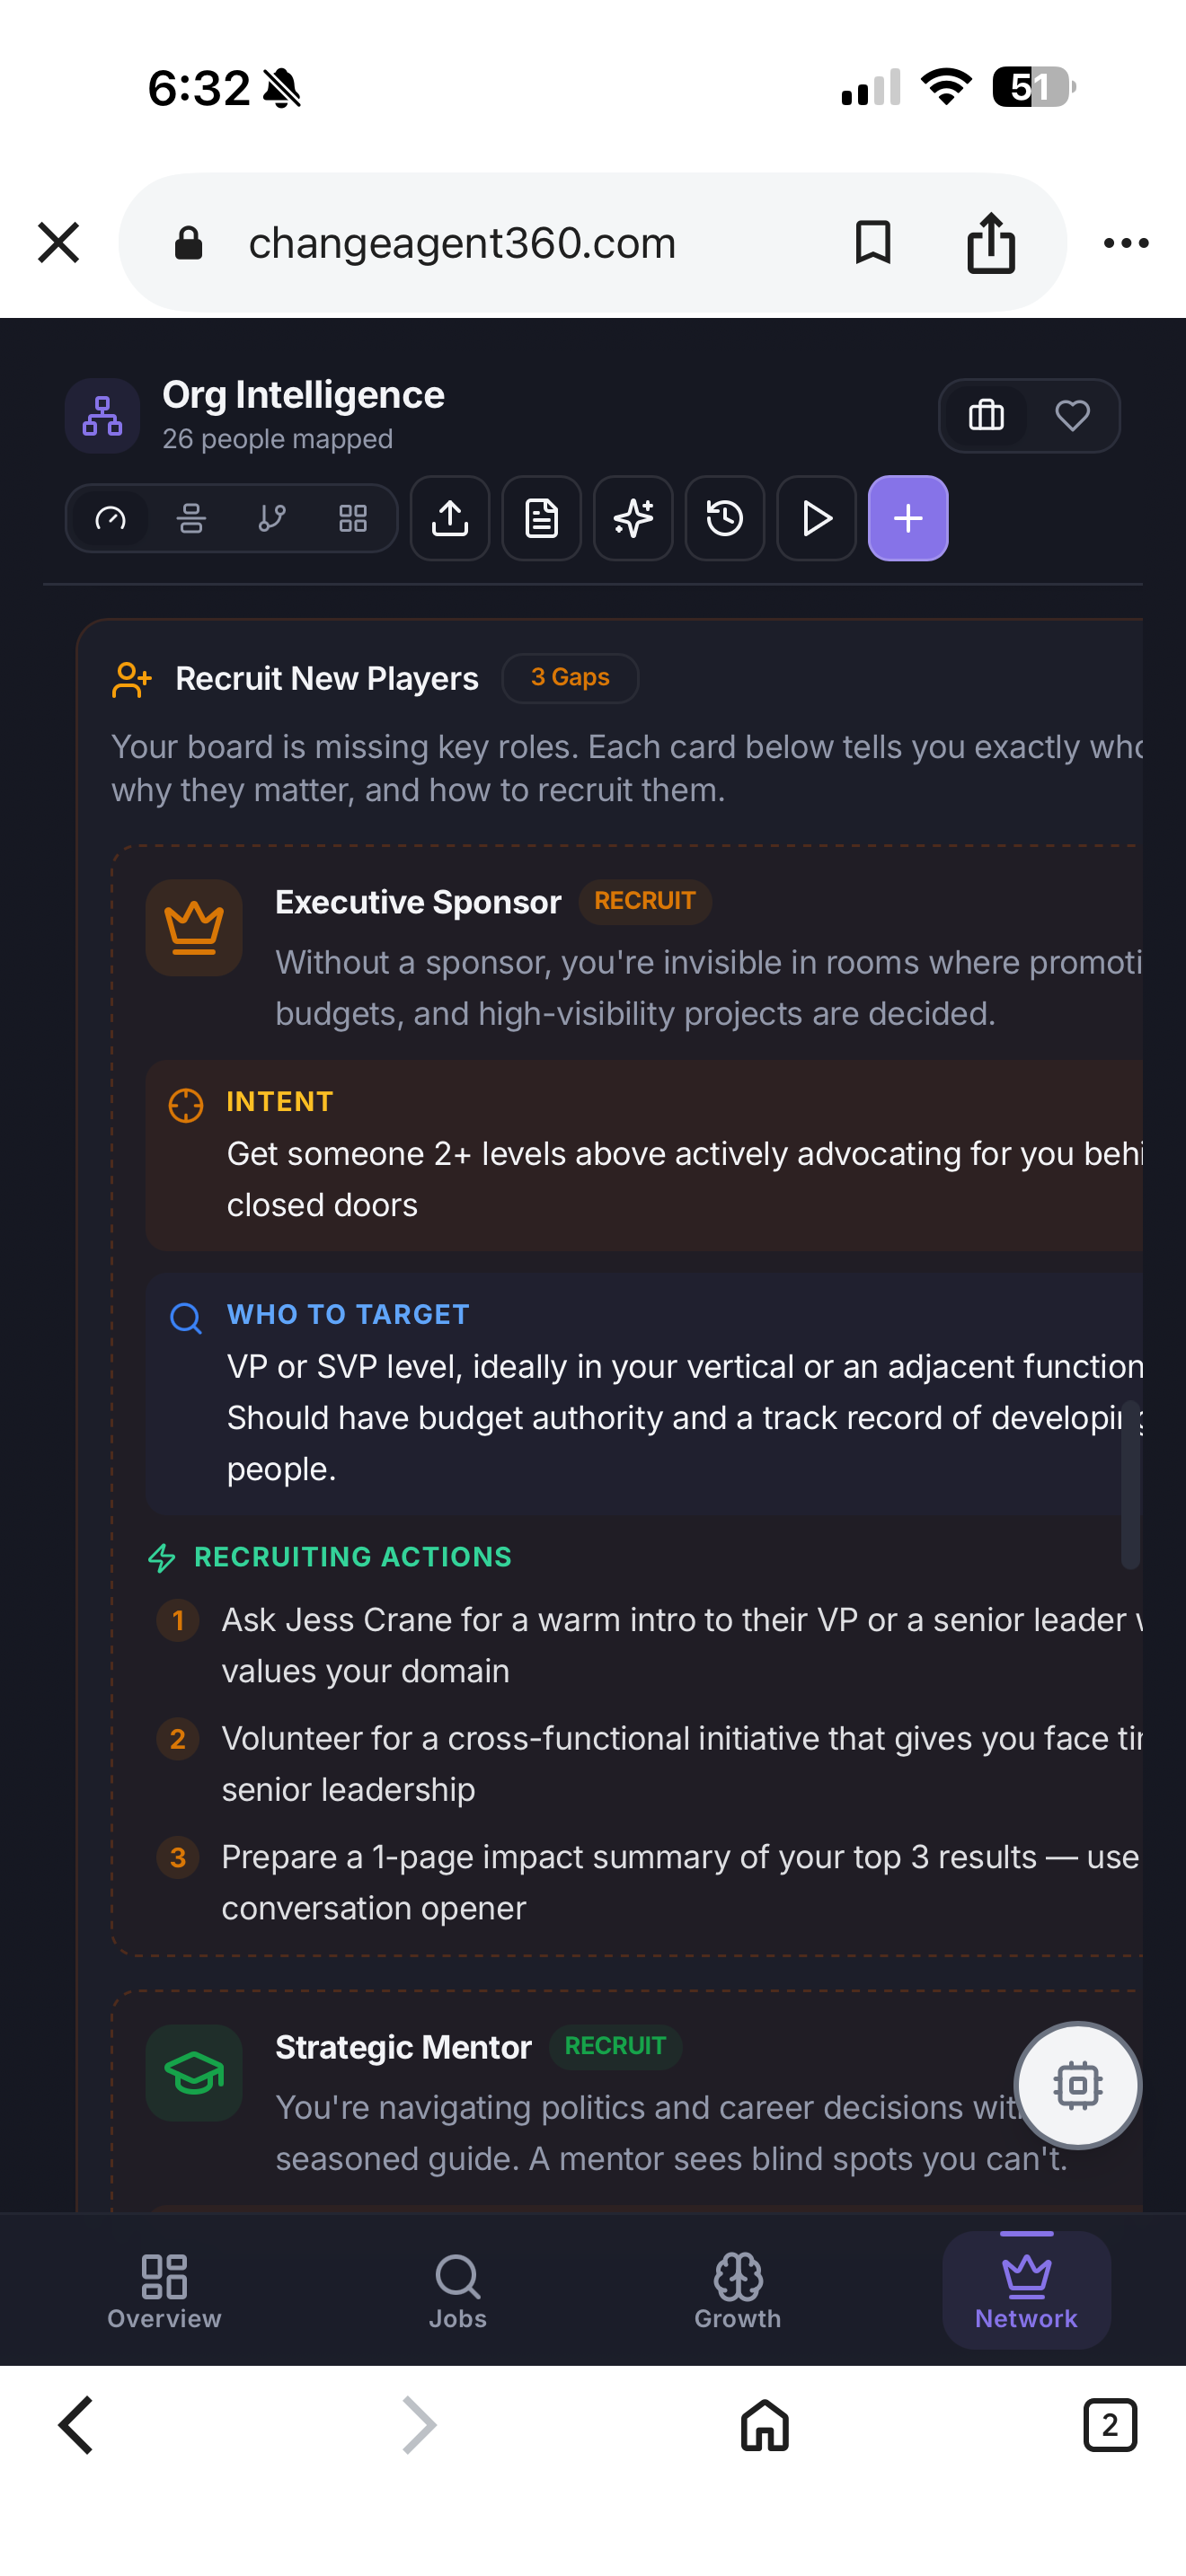Open the Overview tab
Image resolution: width=1186 pixels, height=2576 pixels.
click(164, 2291)
